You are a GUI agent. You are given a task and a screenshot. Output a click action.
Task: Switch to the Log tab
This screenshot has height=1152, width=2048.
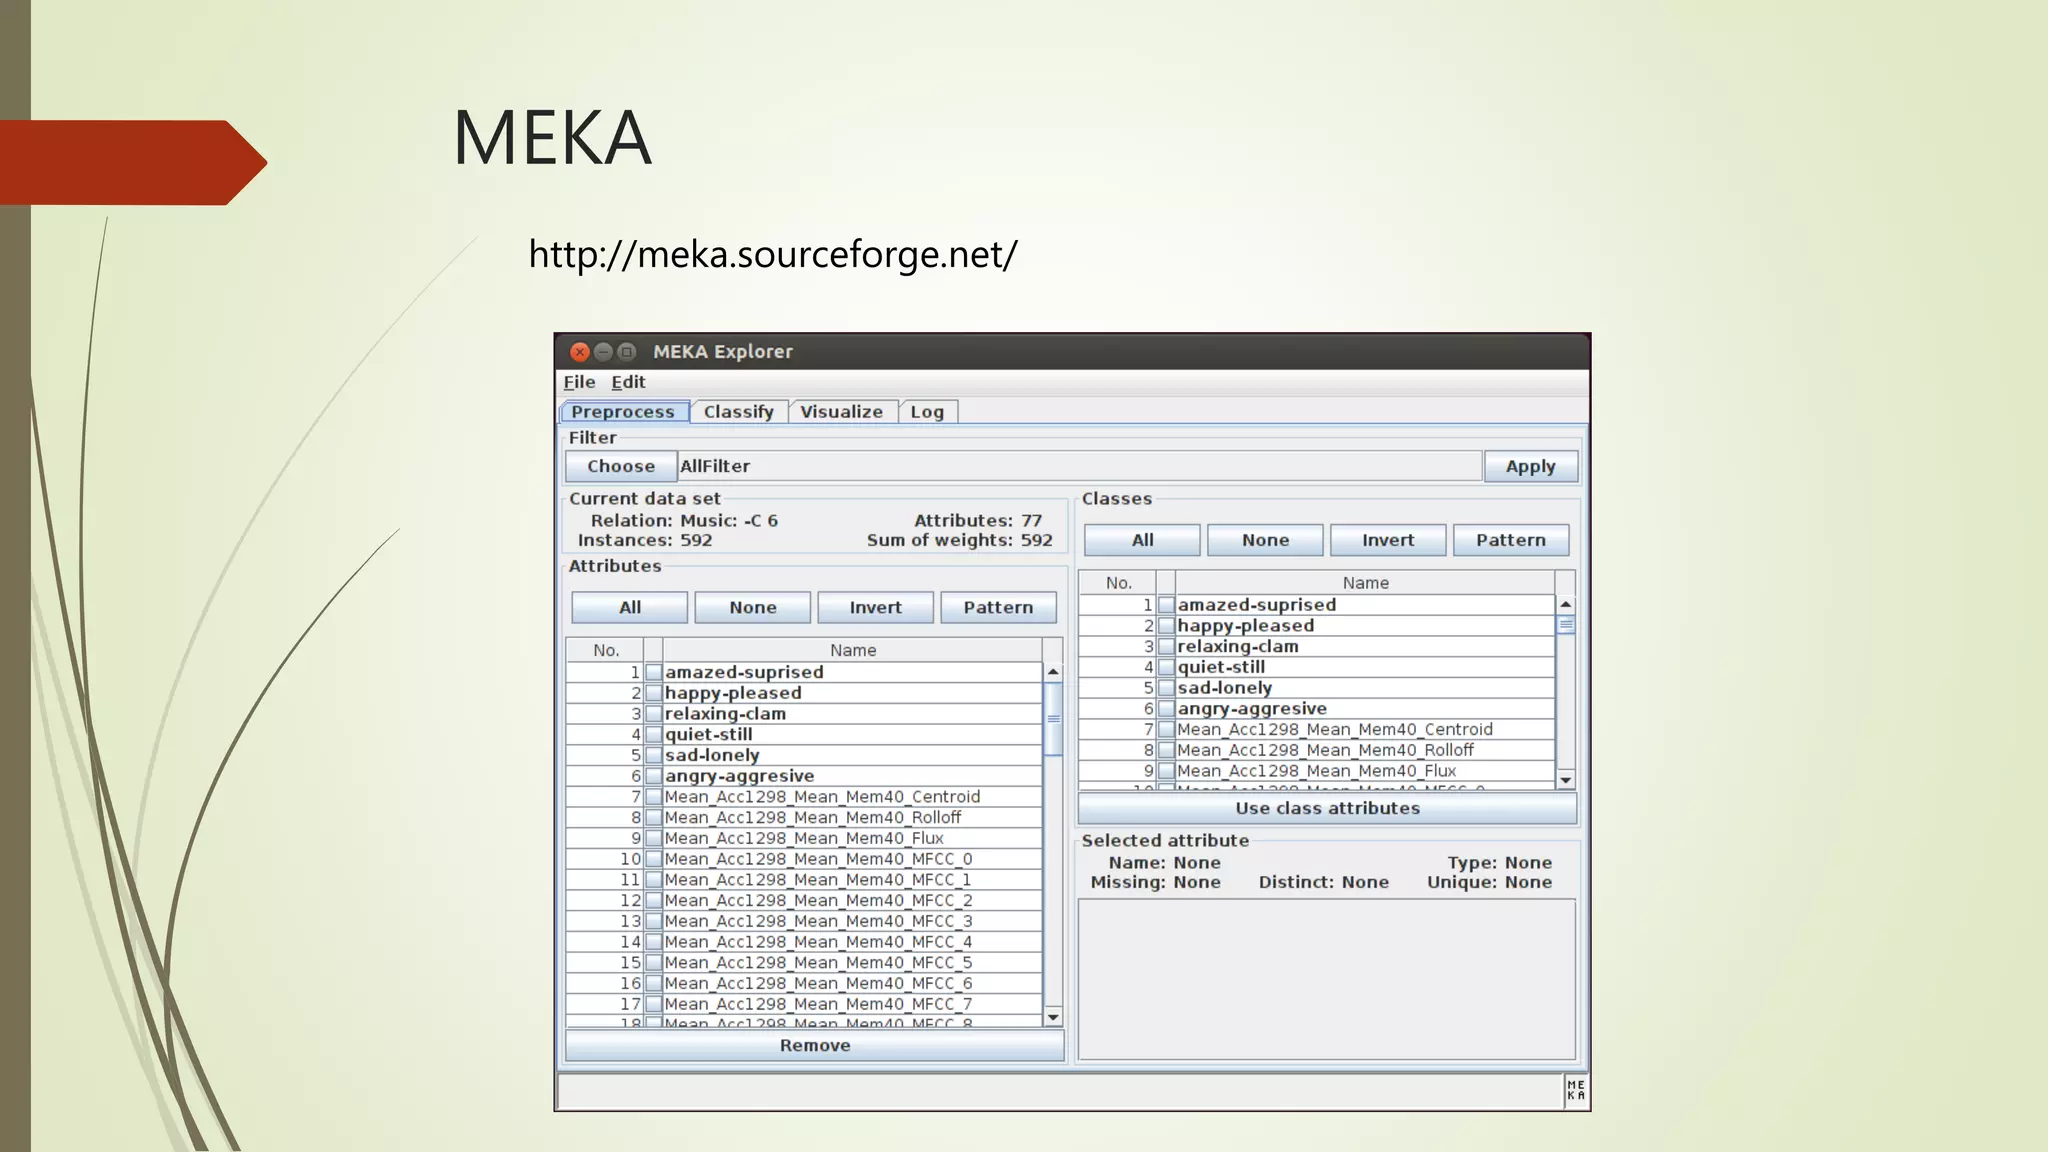point(927,412)
